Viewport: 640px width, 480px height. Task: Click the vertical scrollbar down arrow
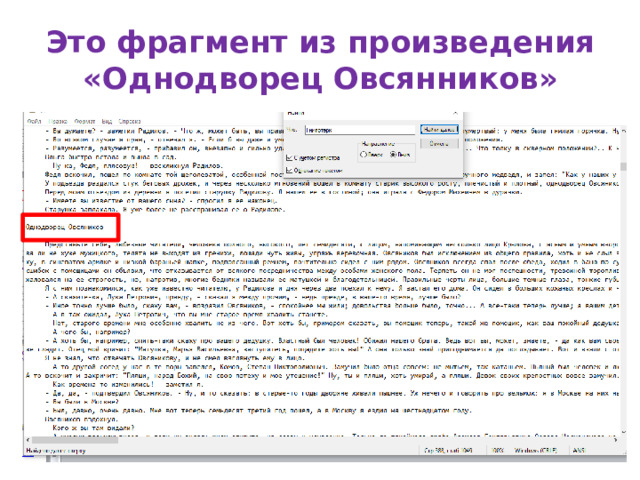(623, 432)
